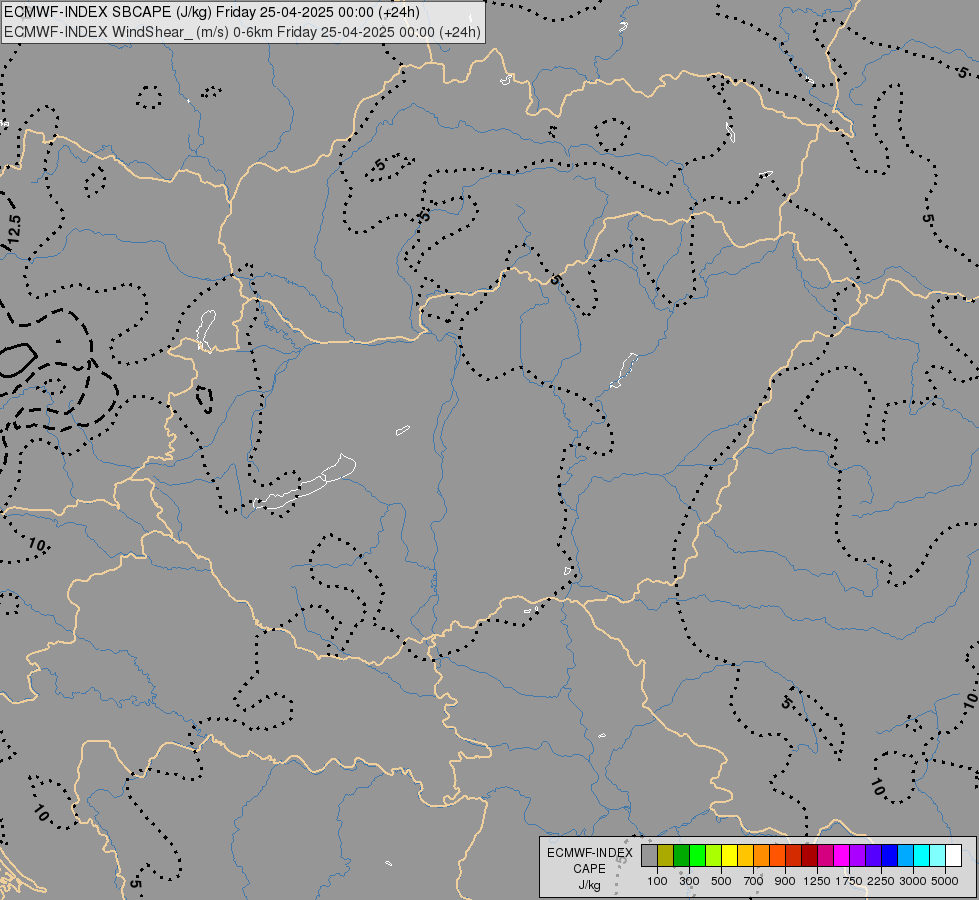Click the gray swatch in the CAPE legend
979x900 pixels.
click(649, 856)
